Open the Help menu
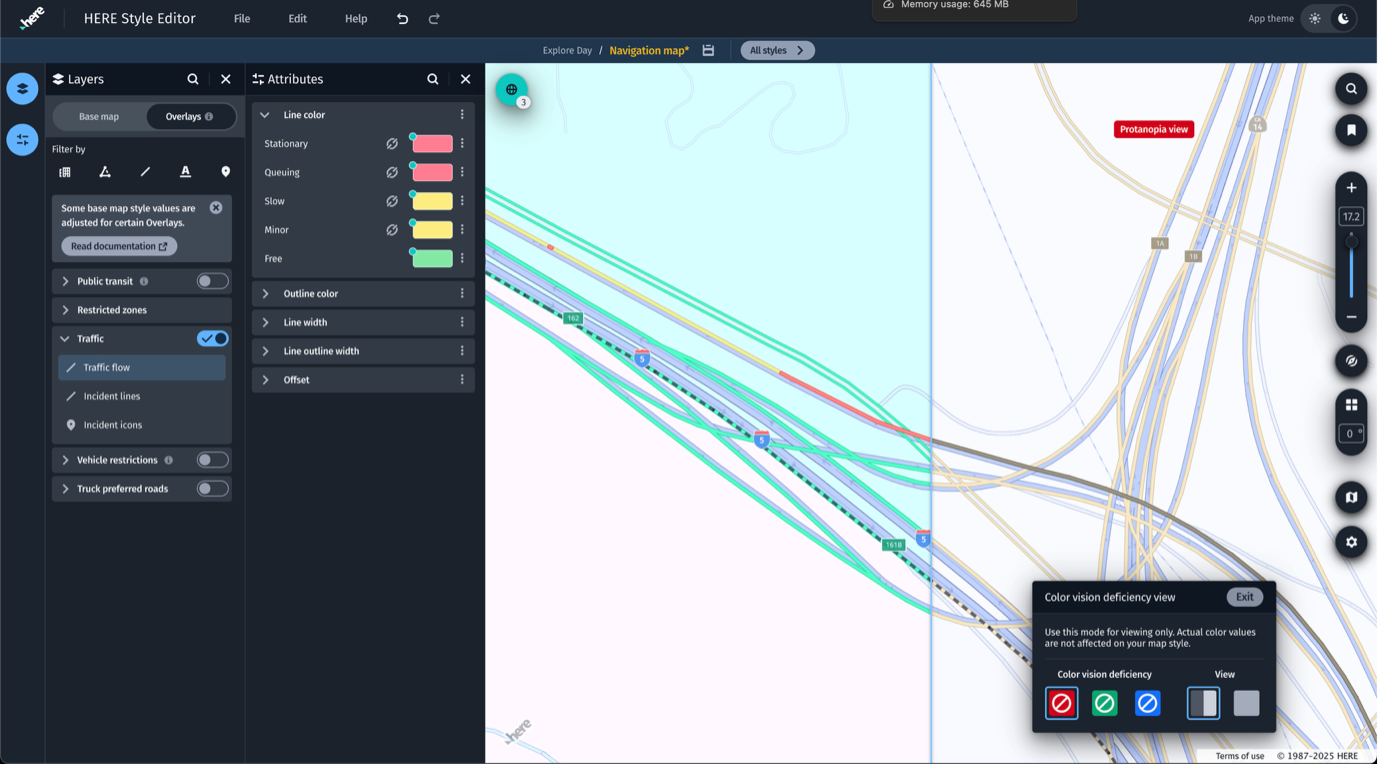 pyautogui.click(x=357, y=19)
